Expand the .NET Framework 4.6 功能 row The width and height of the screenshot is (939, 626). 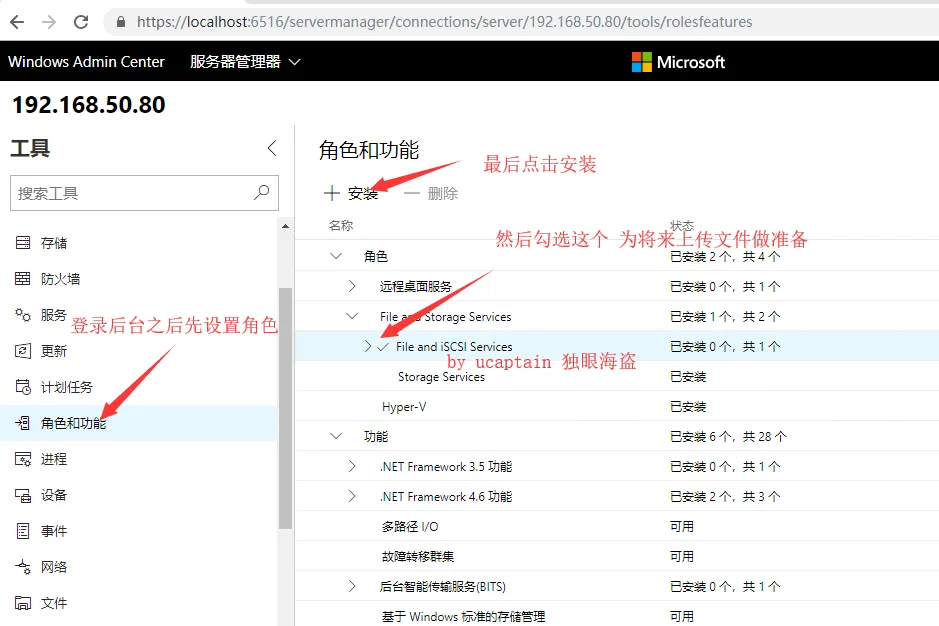point(352,496)
